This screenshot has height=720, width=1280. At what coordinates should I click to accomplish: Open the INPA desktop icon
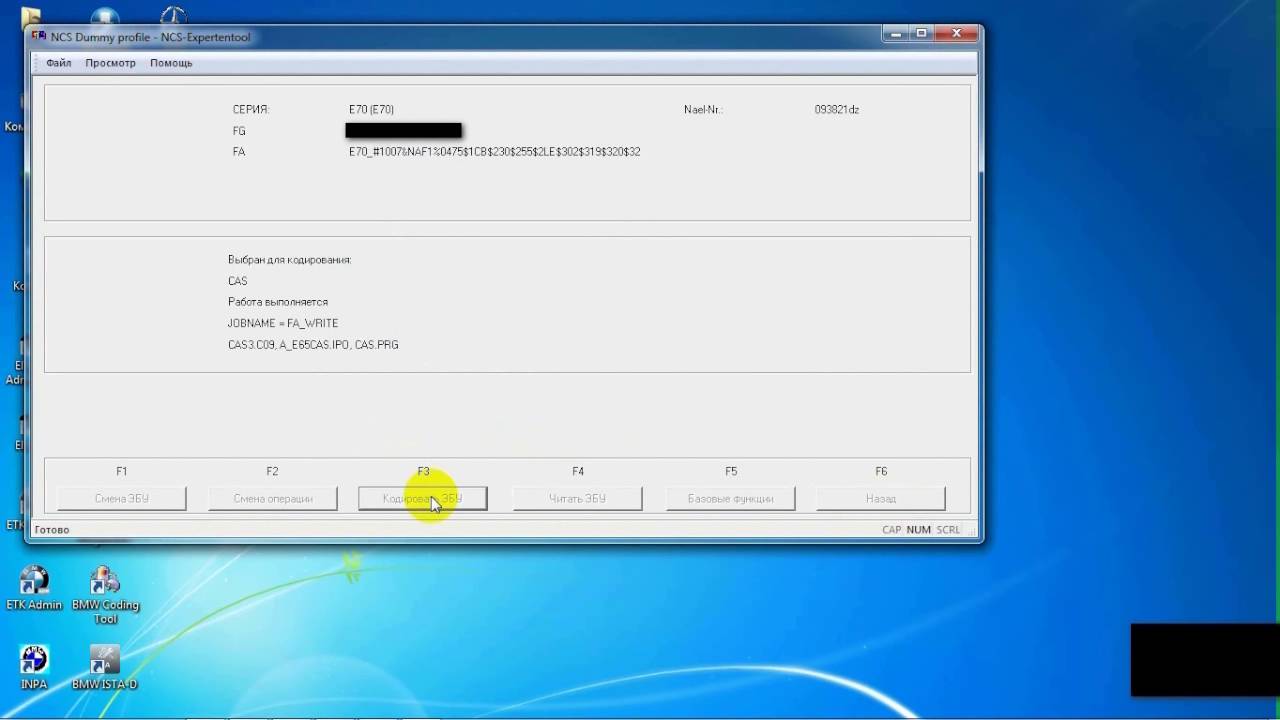pyautogui.click(x=34, y=667)
